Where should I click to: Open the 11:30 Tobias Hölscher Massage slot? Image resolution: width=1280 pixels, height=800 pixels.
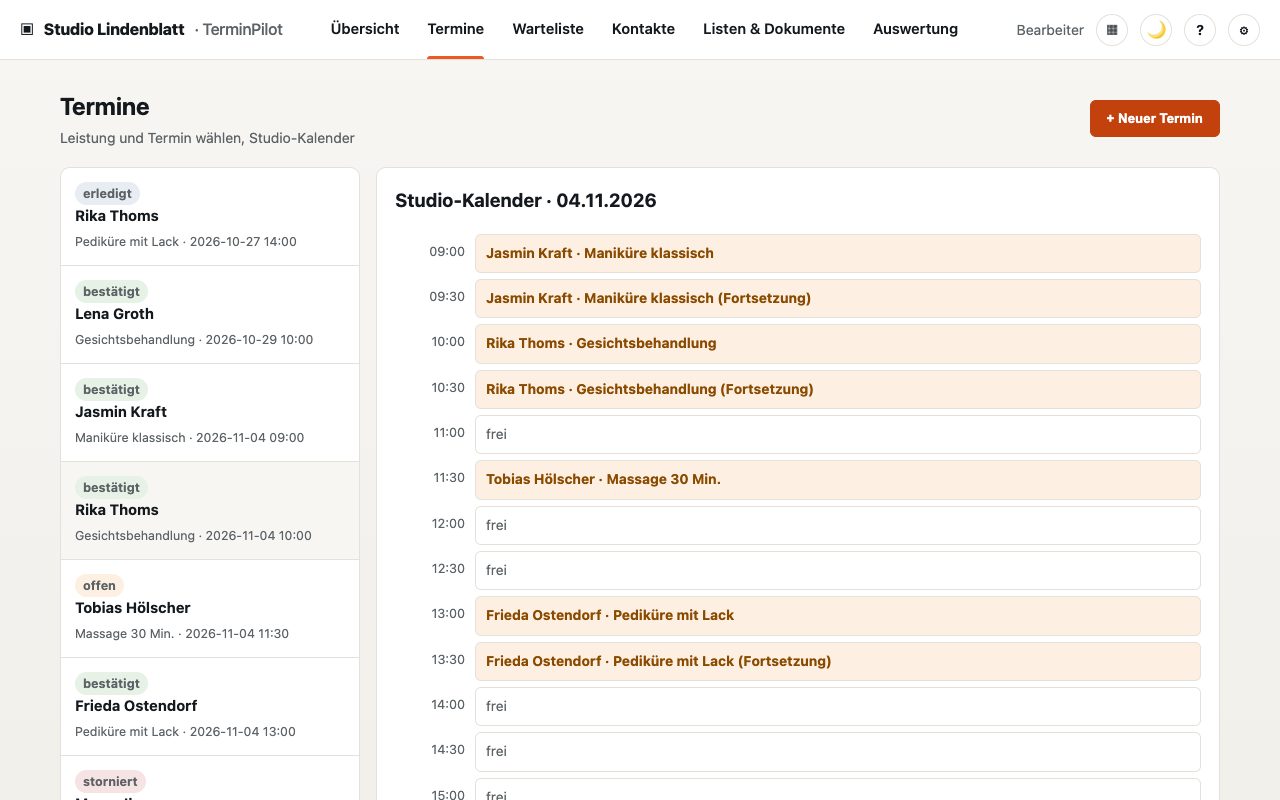838,479
